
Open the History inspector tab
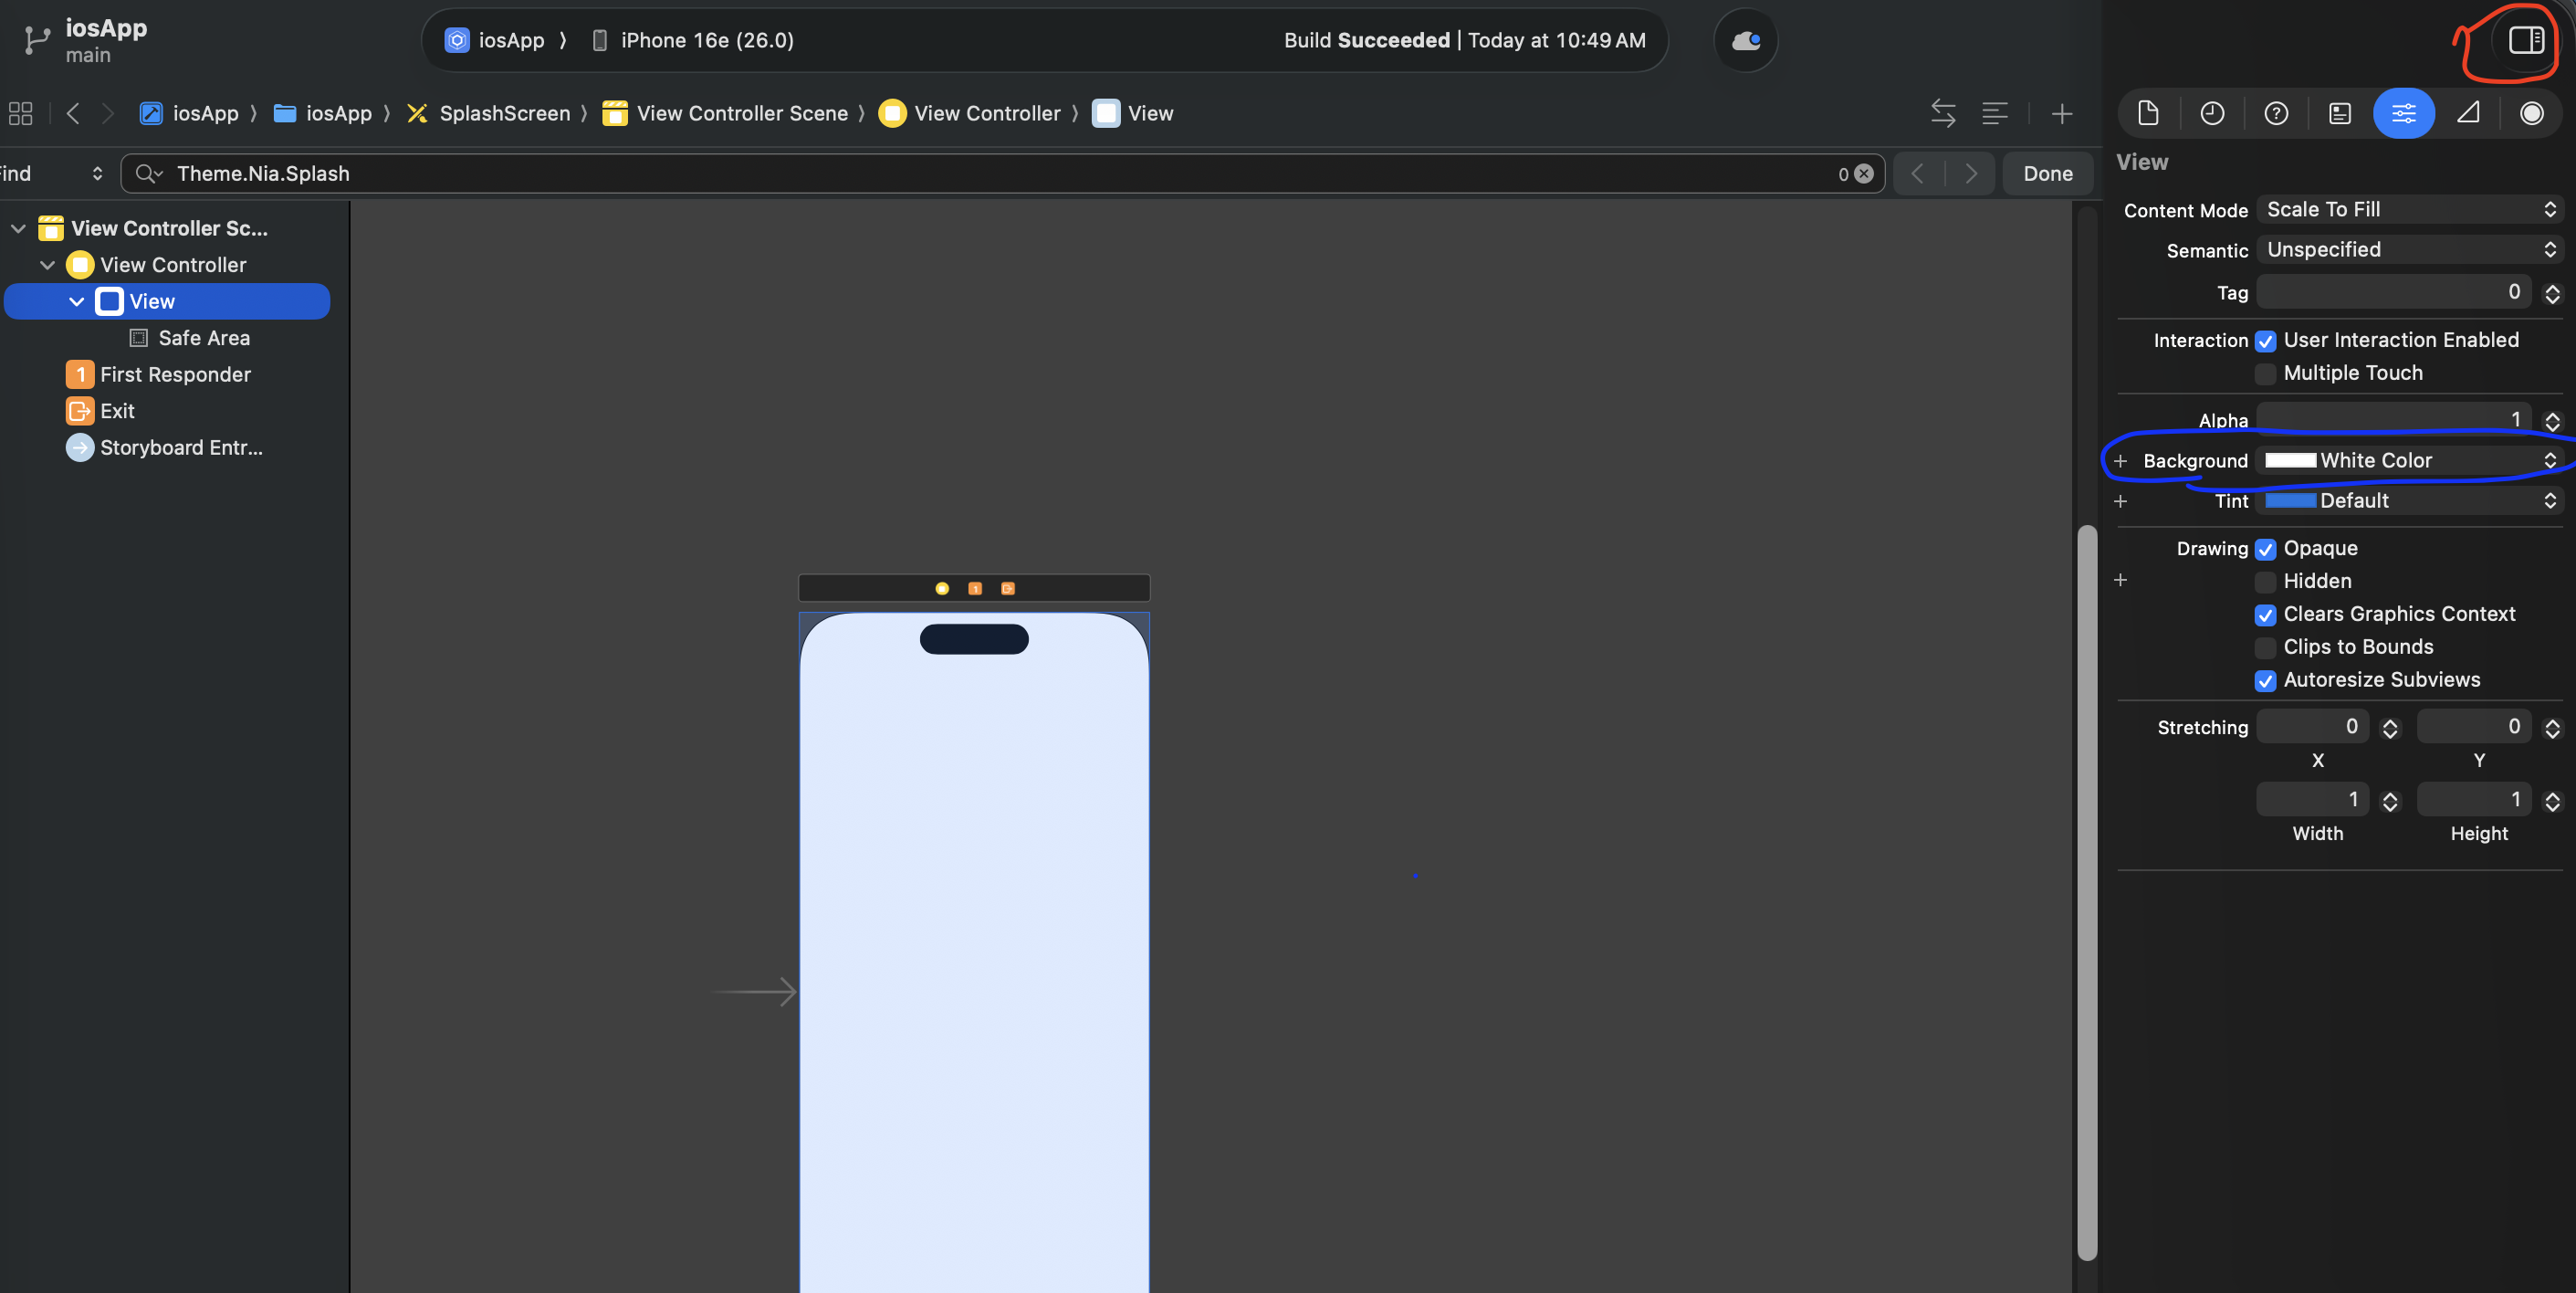(x=2211, y=113)
